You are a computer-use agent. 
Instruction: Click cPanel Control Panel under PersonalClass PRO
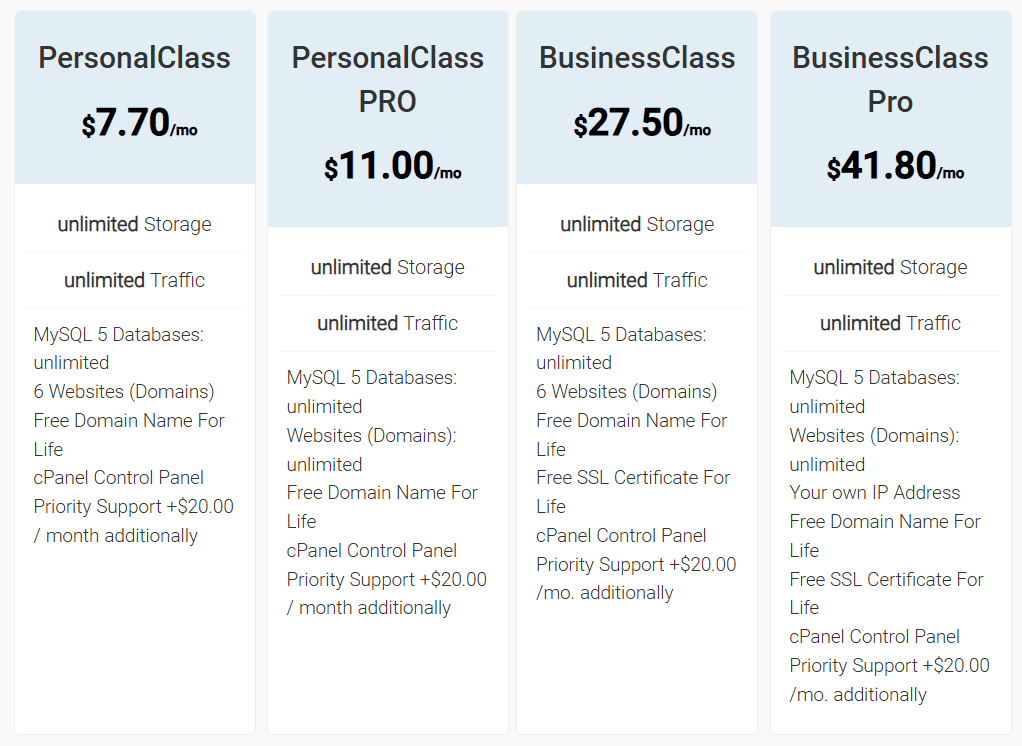pyautogui.click(x=371, y=550)
